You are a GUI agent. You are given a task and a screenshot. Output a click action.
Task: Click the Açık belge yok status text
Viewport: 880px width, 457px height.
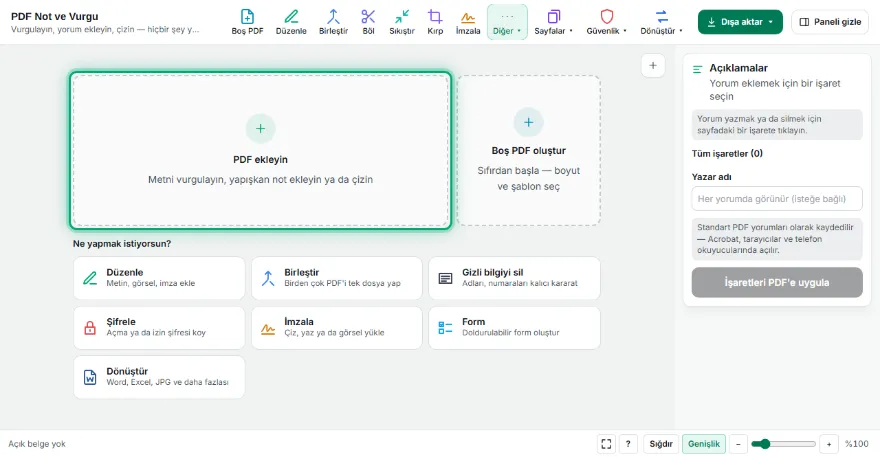click(x=37, y=444)
